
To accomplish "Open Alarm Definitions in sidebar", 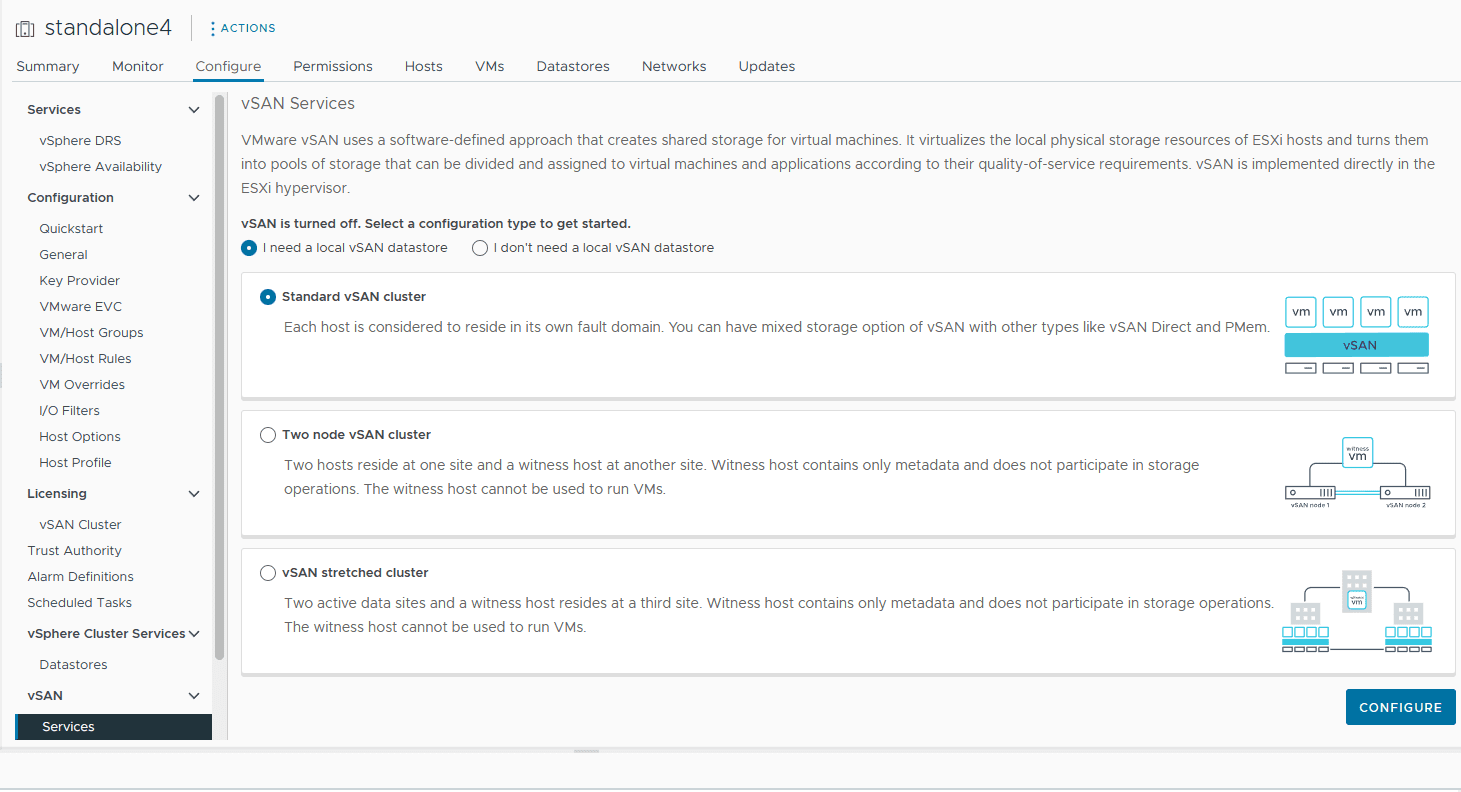I will click(80, 577).
